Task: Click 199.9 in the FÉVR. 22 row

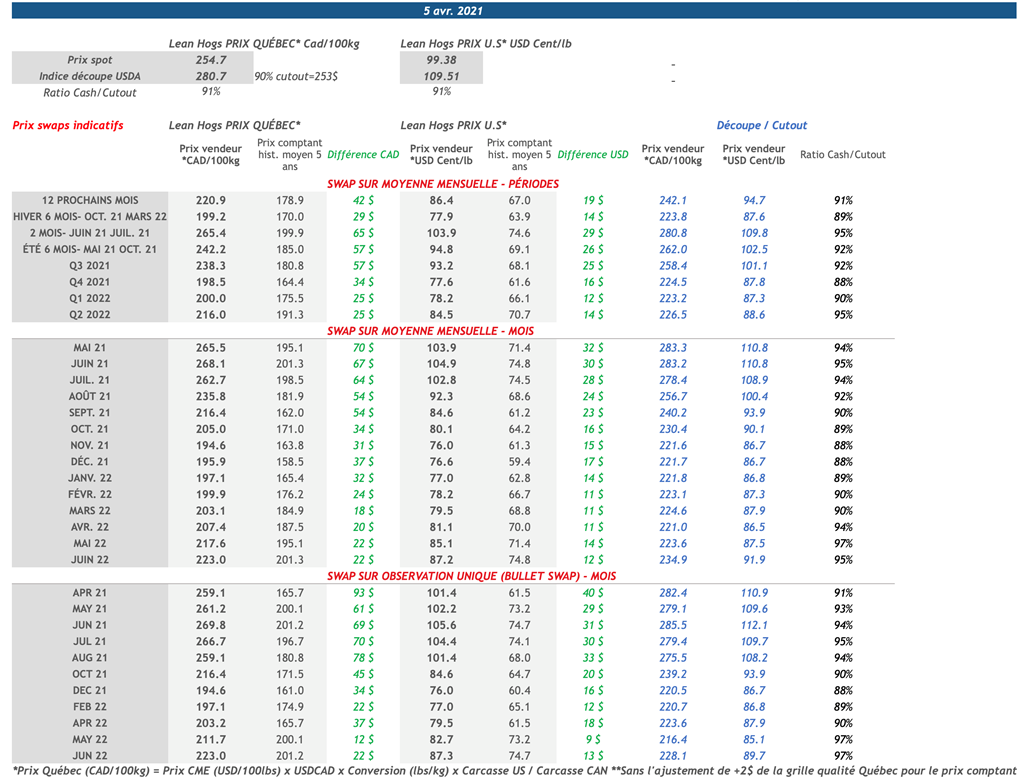Action: [x=210, y=494]
